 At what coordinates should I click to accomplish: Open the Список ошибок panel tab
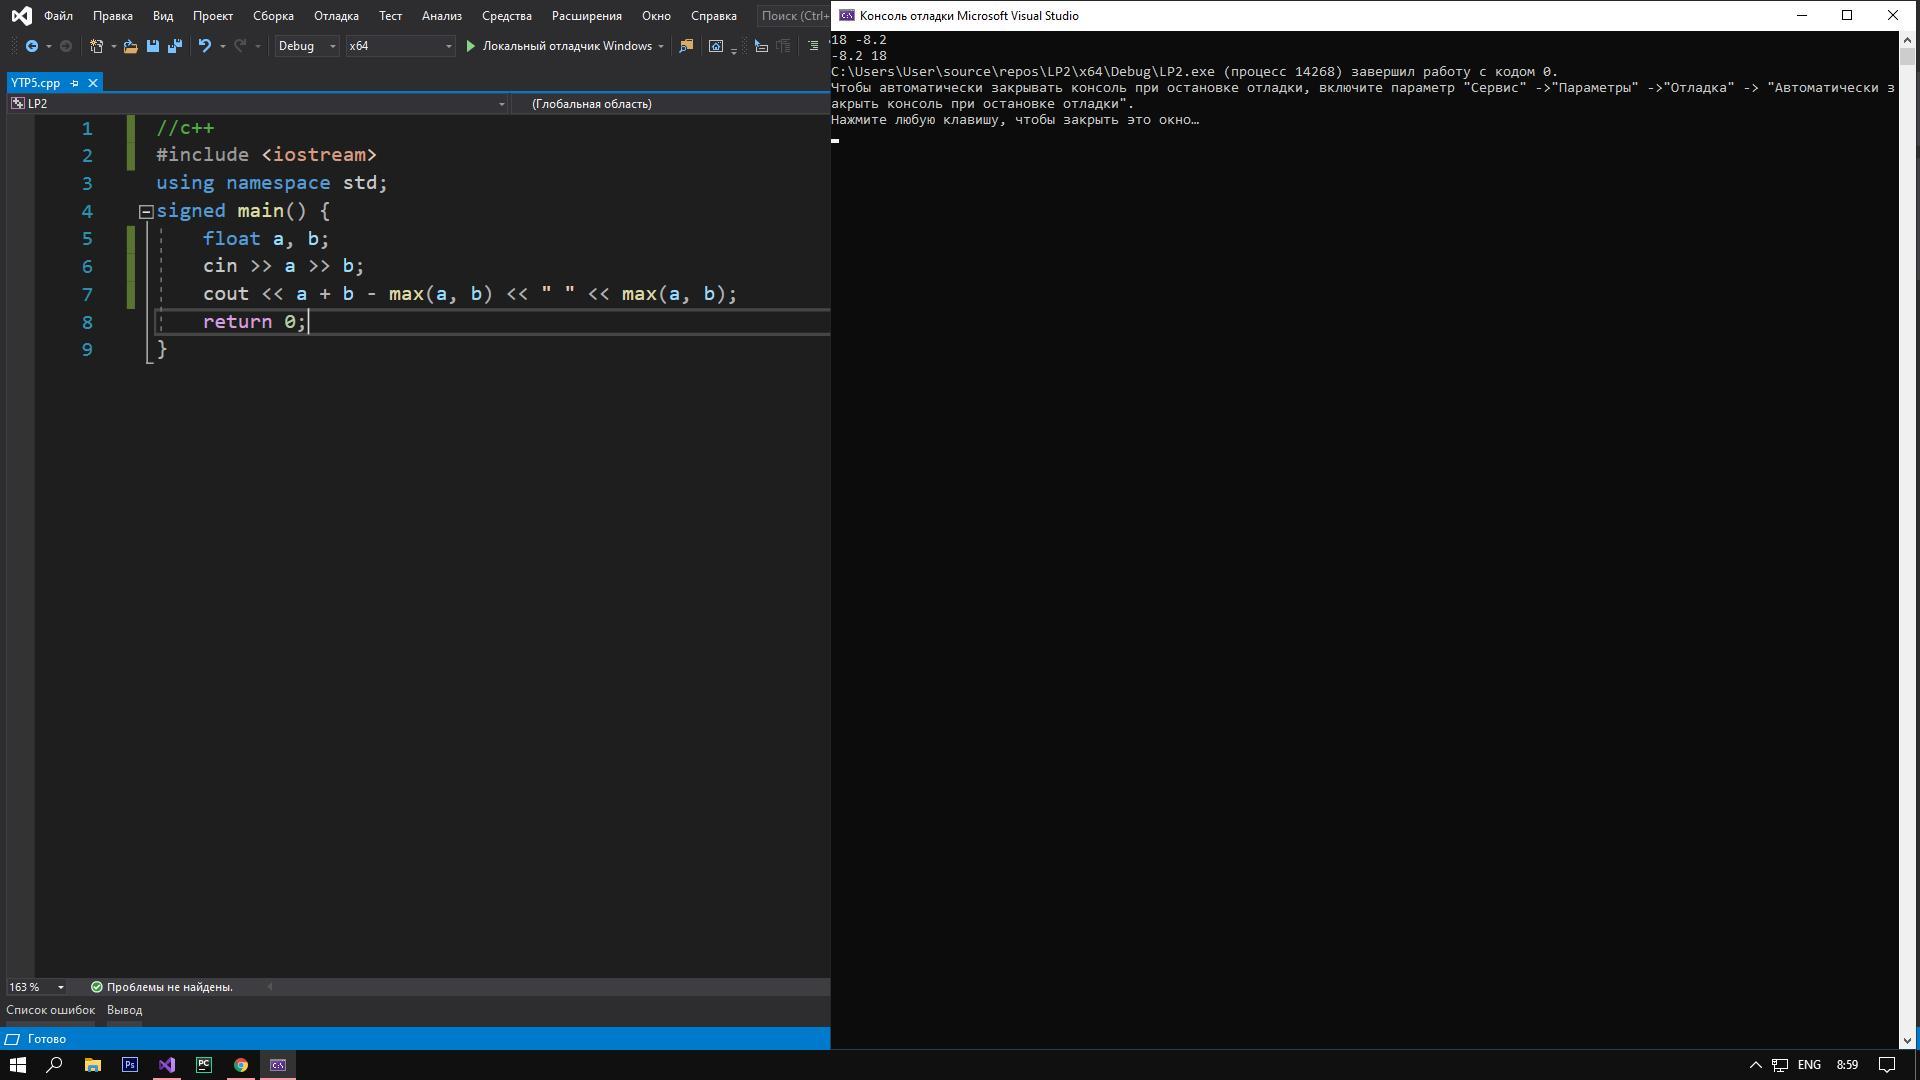click(50, 1010)
